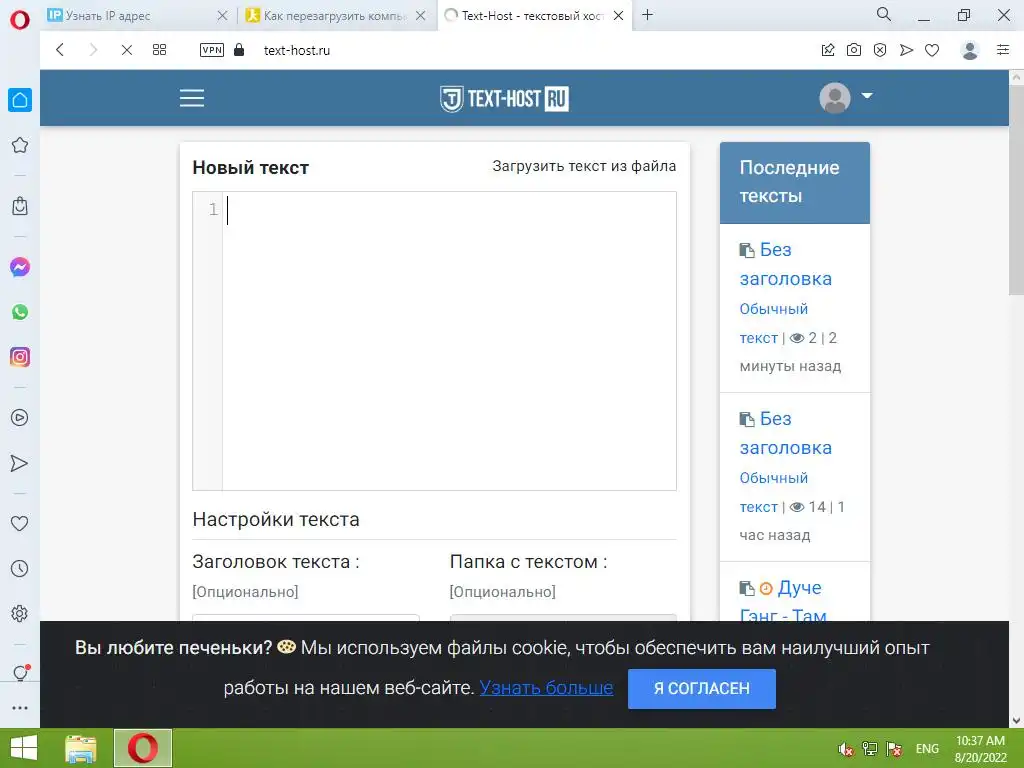Stop loading the page
The image size is (1024, 768).
point(127,50)
